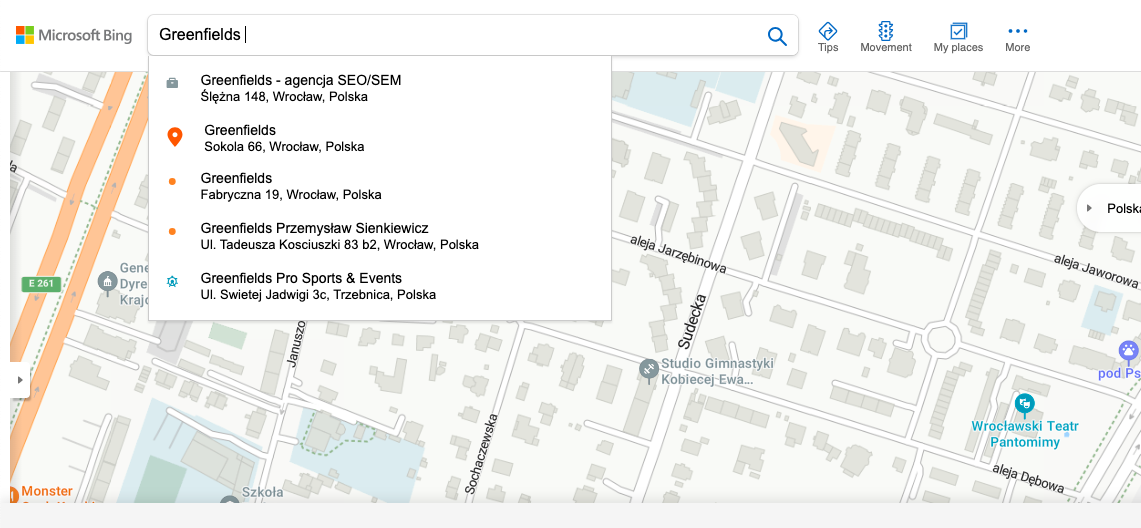Toggle the Movement traffic layer
Viewport: 1141px width, 528px height.
point(886,36)
